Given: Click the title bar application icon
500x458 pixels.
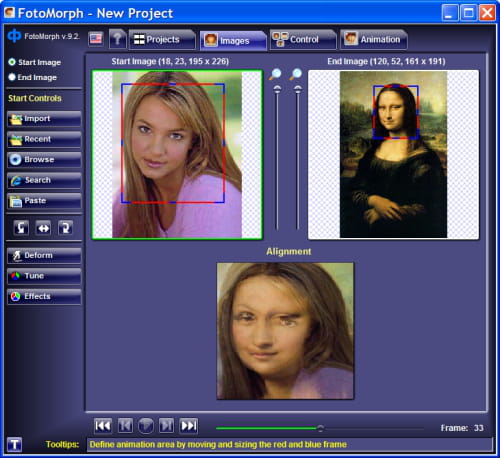Looking at the screenshot, I should click(9, 13).
